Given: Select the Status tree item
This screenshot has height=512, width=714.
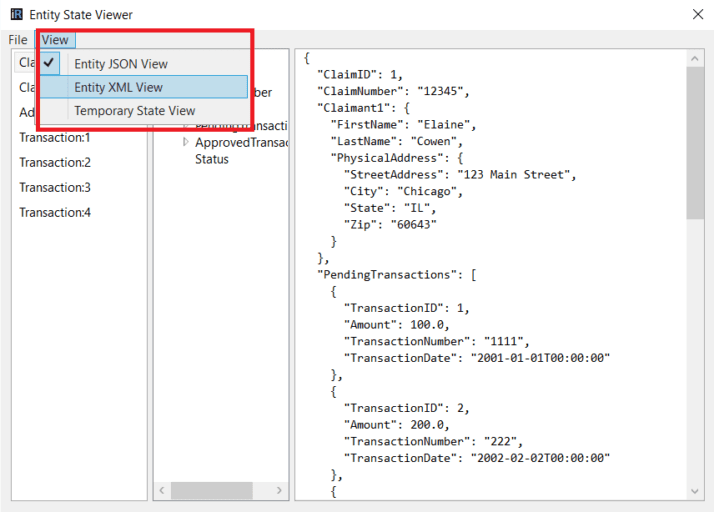Looking at the screenshot, I should (x=212, y=159).
